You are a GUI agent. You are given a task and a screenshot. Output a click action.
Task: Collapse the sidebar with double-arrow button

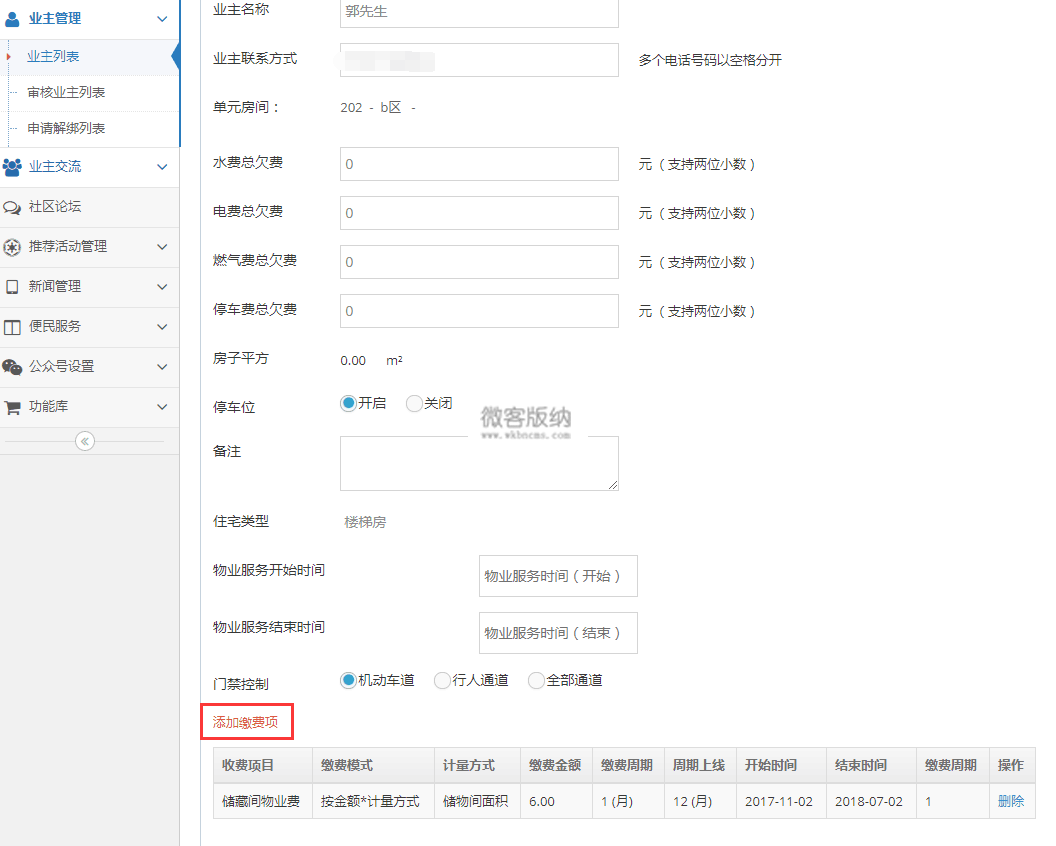click(85, 441)
